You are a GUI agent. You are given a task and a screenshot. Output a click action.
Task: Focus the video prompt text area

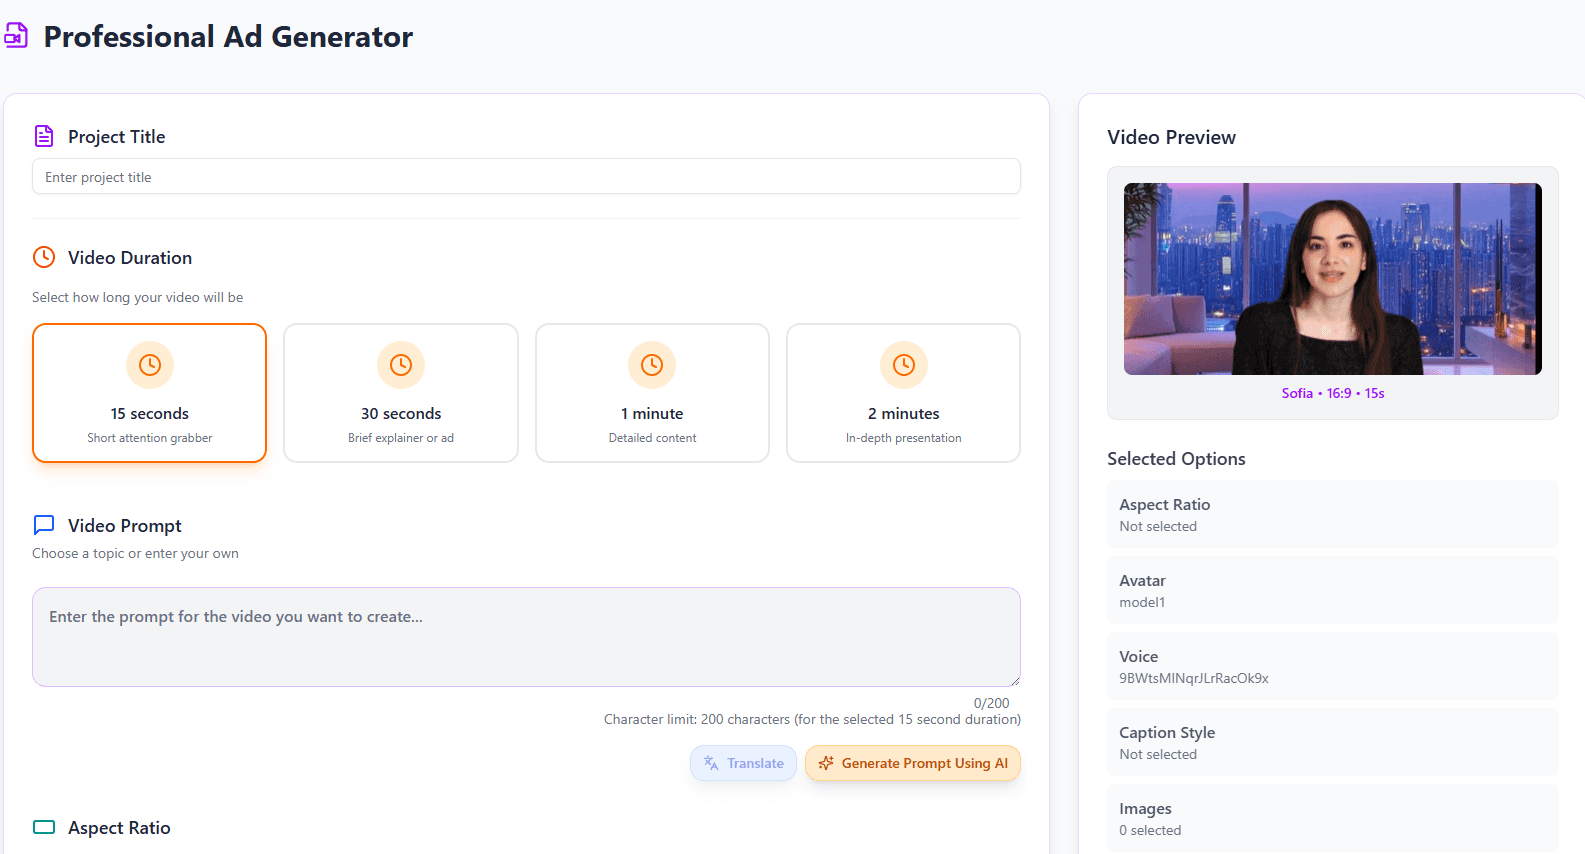(x=526, y=637)
